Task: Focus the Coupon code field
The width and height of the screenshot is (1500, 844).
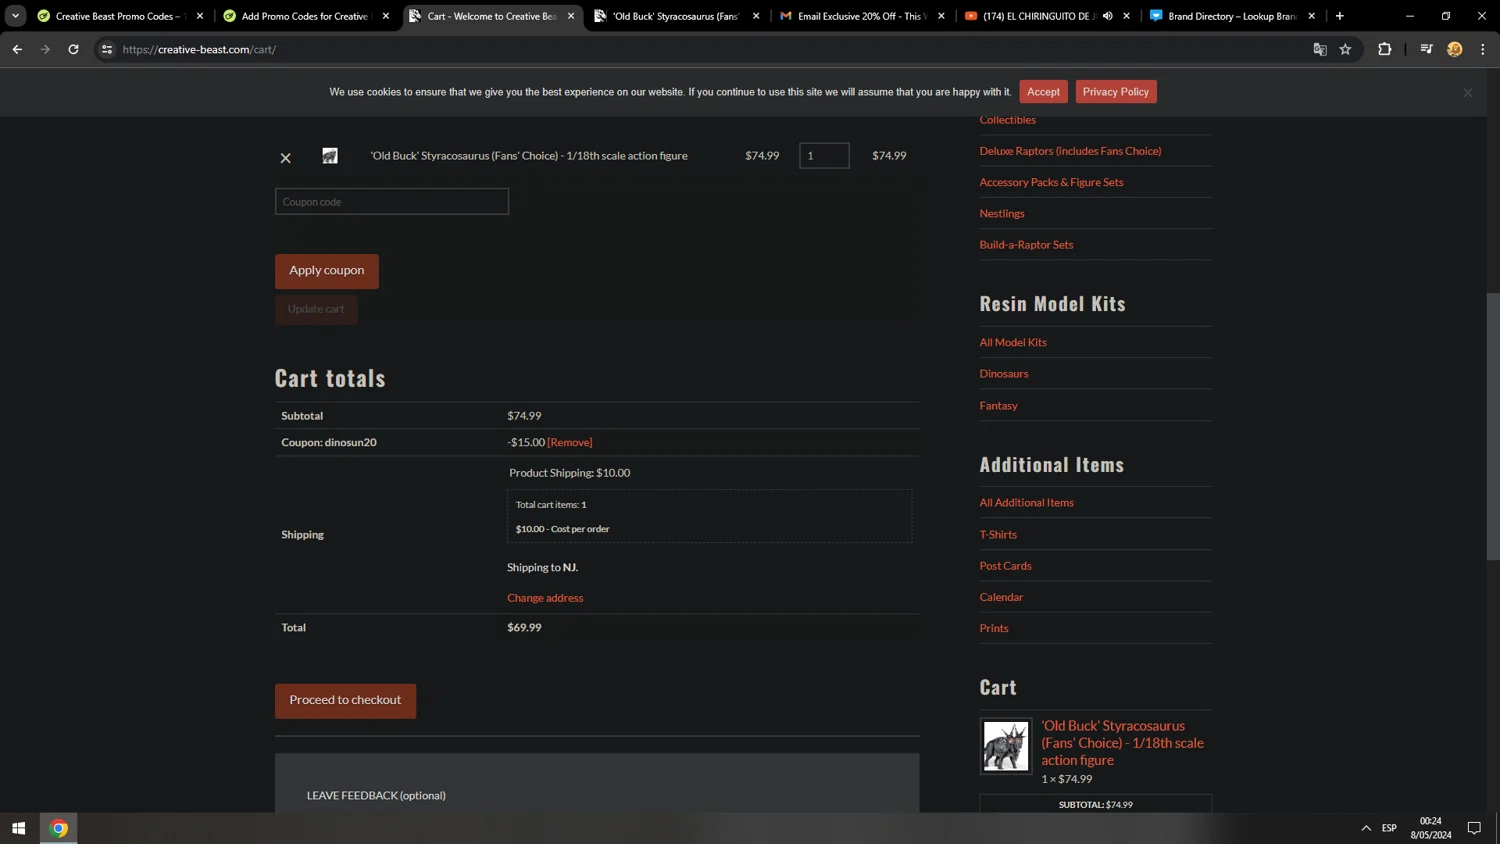Action: pyautogui.click(x=392, y=202)
